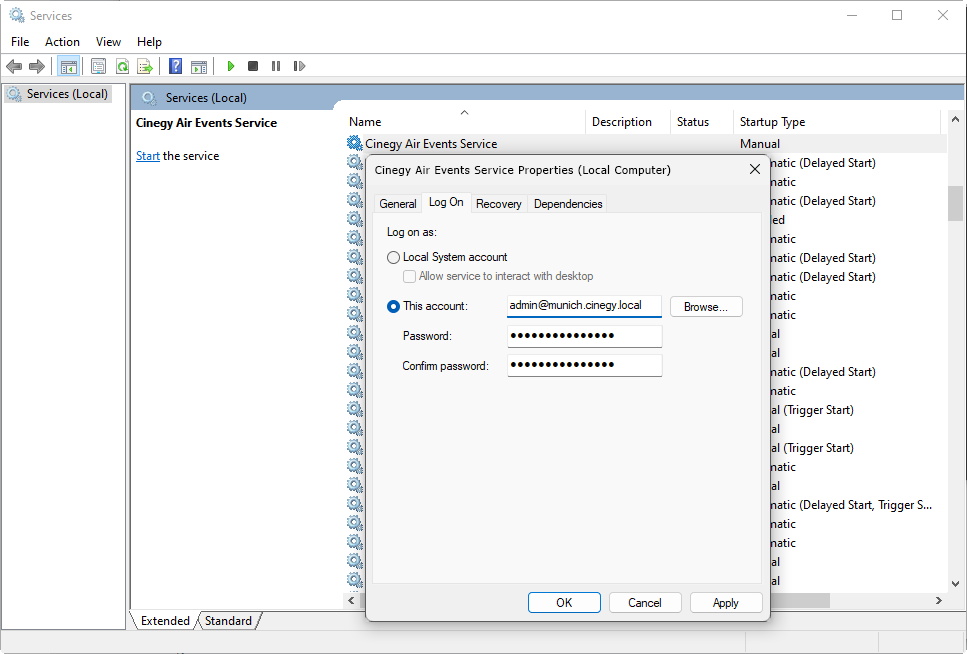Click the Apply button in dialog

tap(725, 602)
